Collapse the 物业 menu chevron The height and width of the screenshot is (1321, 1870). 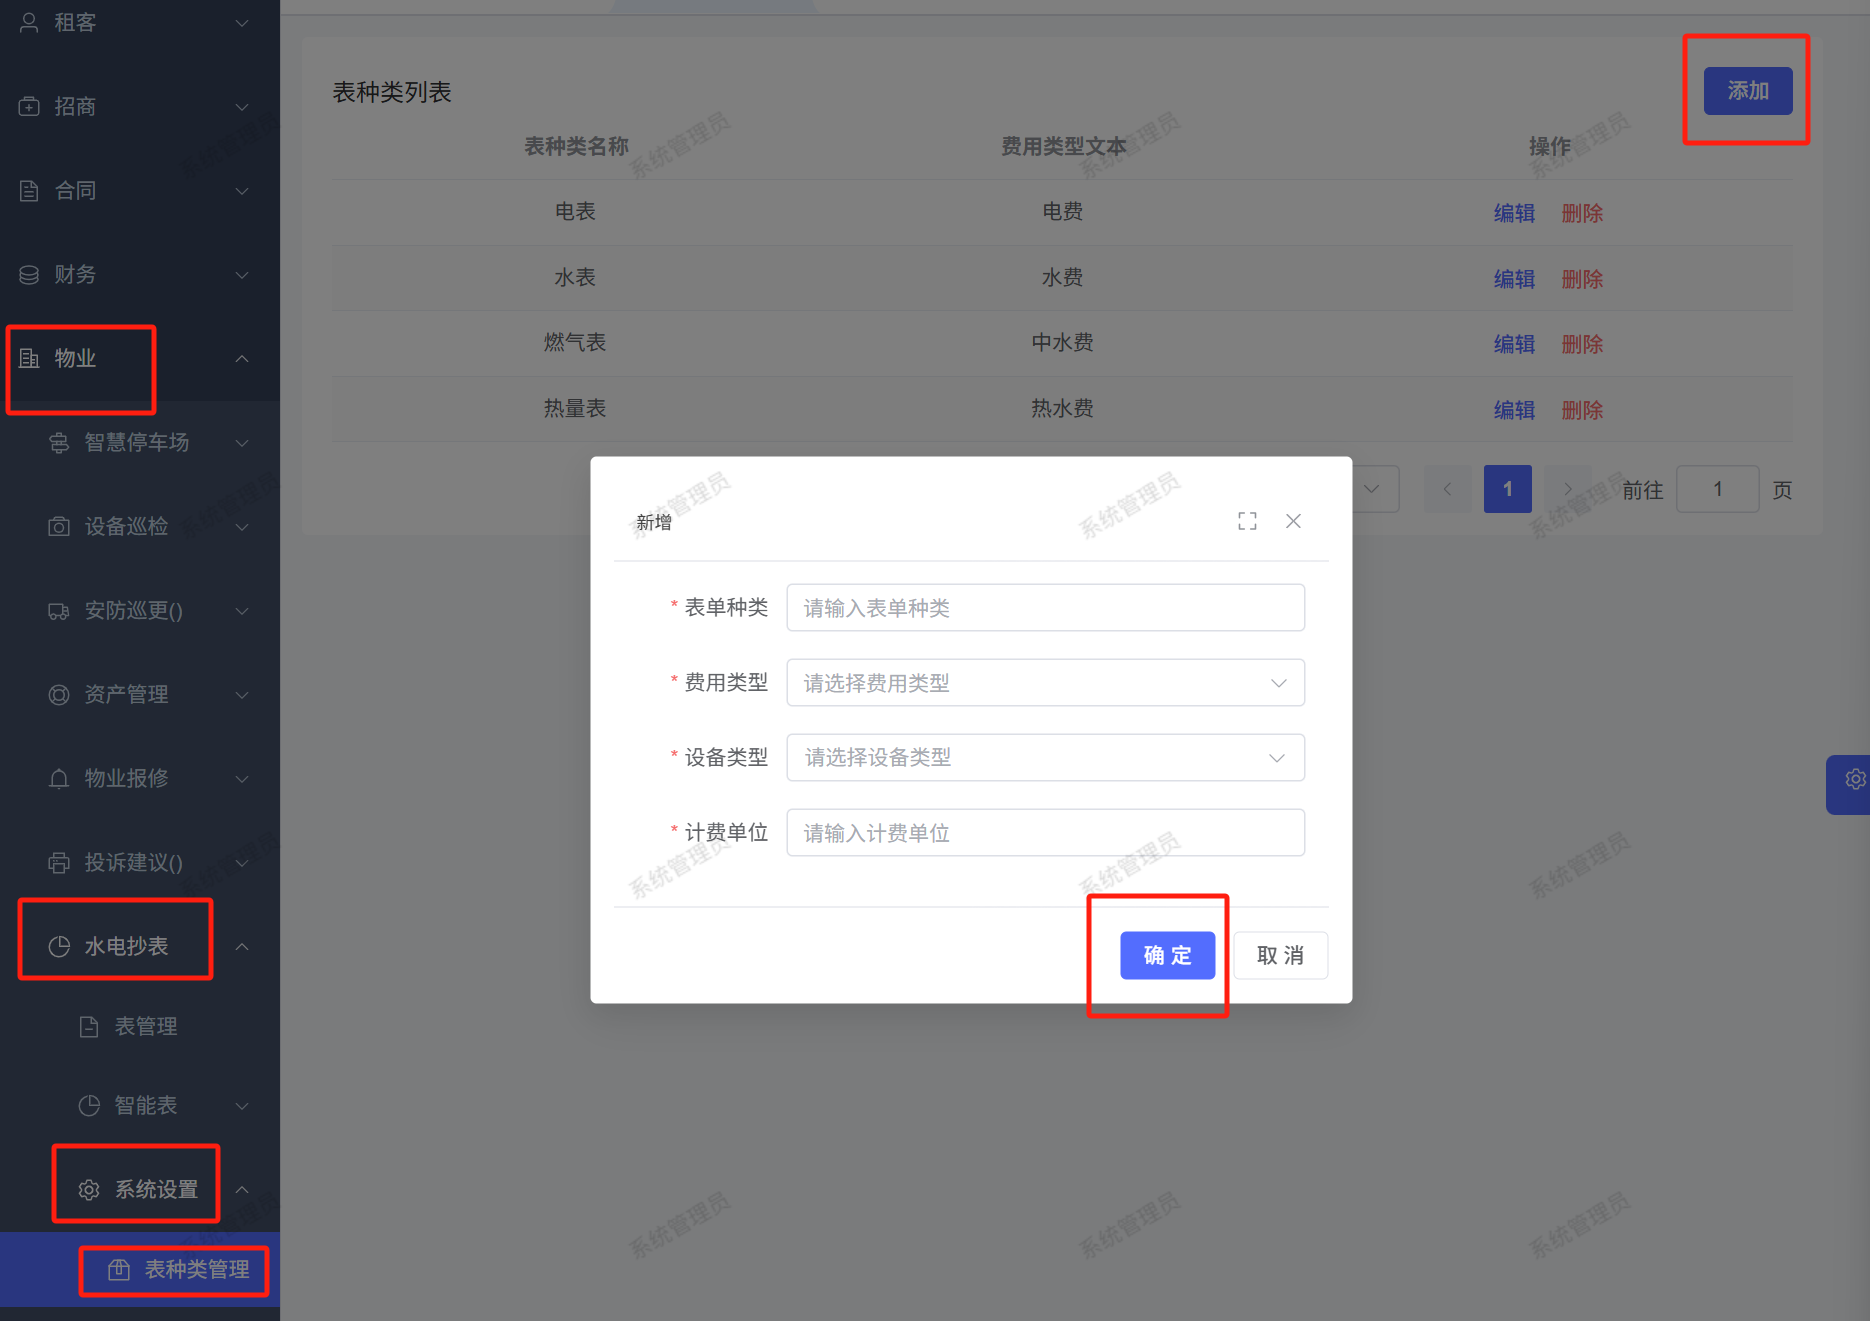pyautogui.click(x=242, y=359)
